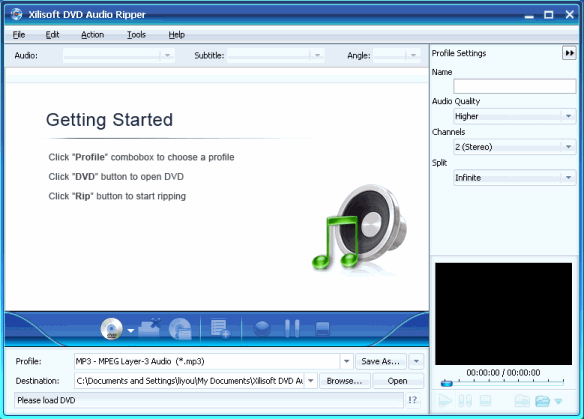Screen dimensions: 584x419
Task: Click the round Rip start button
Action: coord(262,329)
